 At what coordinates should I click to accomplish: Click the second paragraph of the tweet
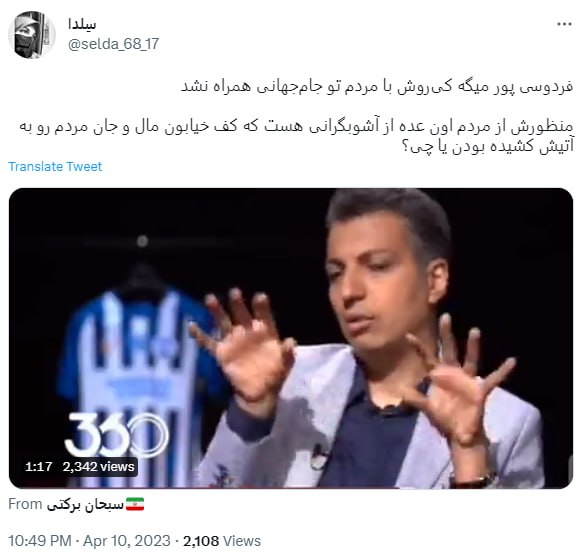point(296,136)
